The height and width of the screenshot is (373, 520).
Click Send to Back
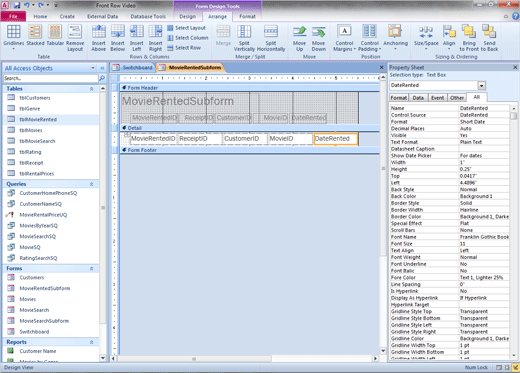pos(489,38)
